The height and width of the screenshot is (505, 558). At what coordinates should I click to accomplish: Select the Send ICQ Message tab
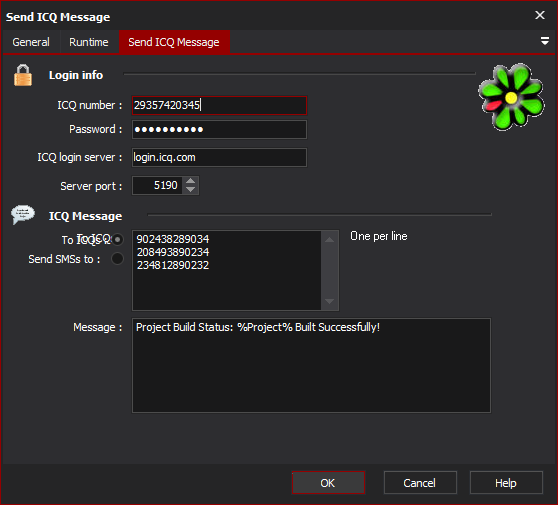174,42
